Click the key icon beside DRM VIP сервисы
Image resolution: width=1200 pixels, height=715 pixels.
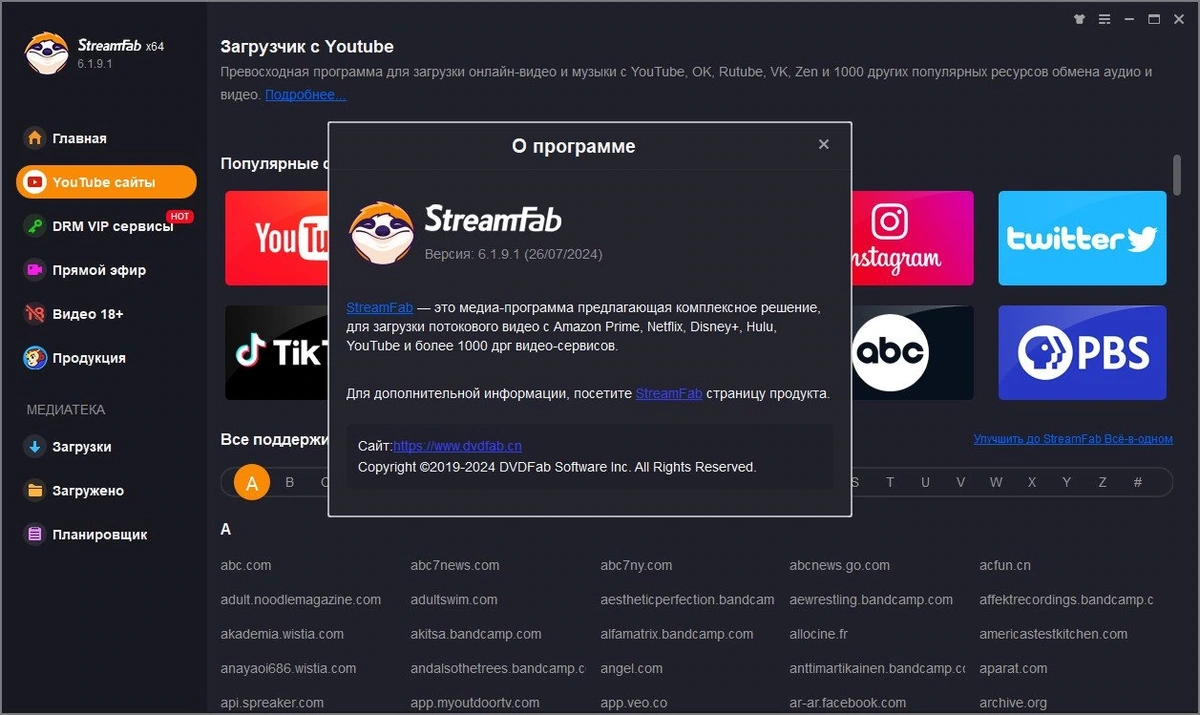click(35, 226)
